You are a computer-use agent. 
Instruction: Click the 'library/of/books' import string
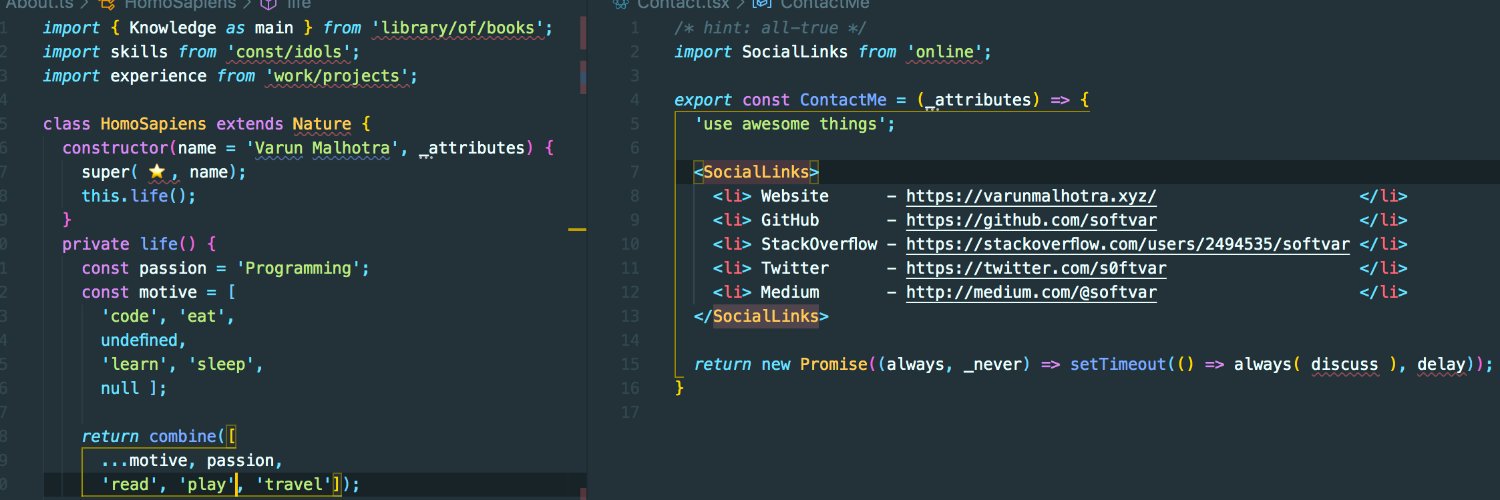(x=459, y=28)
